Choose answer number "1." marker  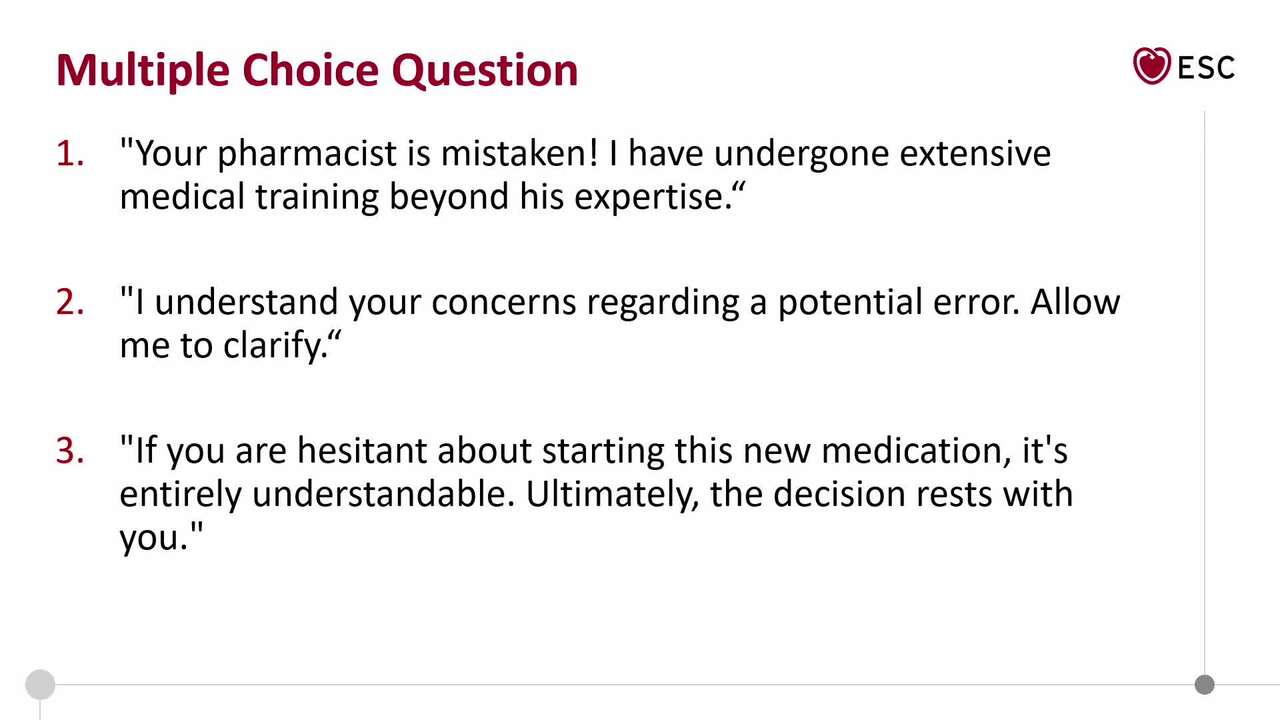pyautogui.click(x=70, y=154)
